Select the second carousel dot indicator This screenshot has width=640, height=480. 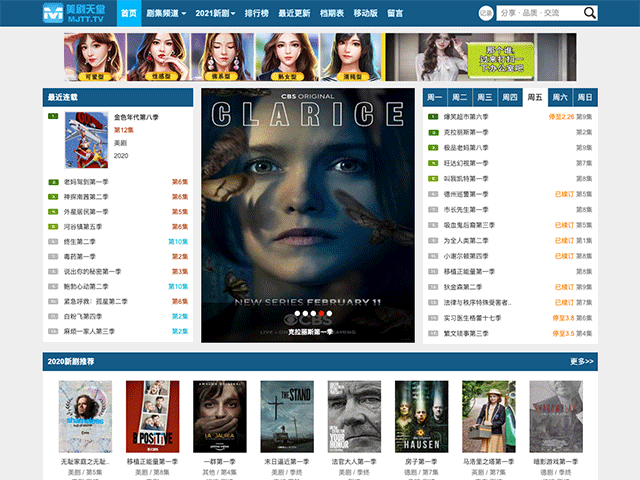coord(305,313)
